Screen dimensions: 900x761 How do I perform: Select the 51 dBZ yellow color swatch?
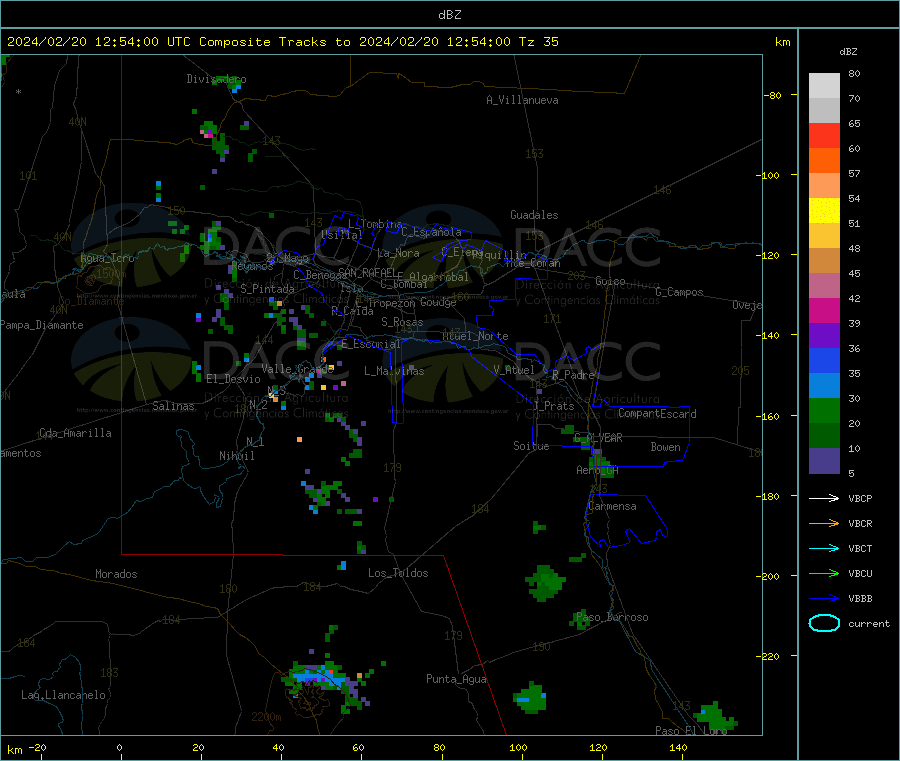(x=824, y=211)
